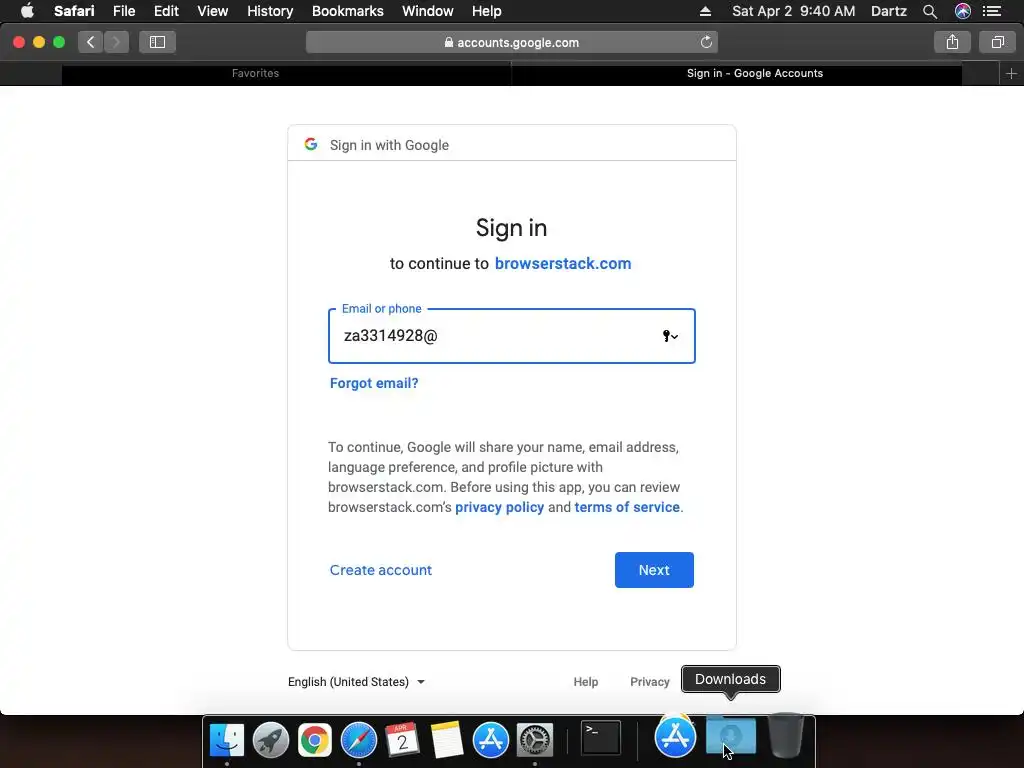The image size is (1024, 768).
Task: Open the View menu
Action: click(213, 11)
